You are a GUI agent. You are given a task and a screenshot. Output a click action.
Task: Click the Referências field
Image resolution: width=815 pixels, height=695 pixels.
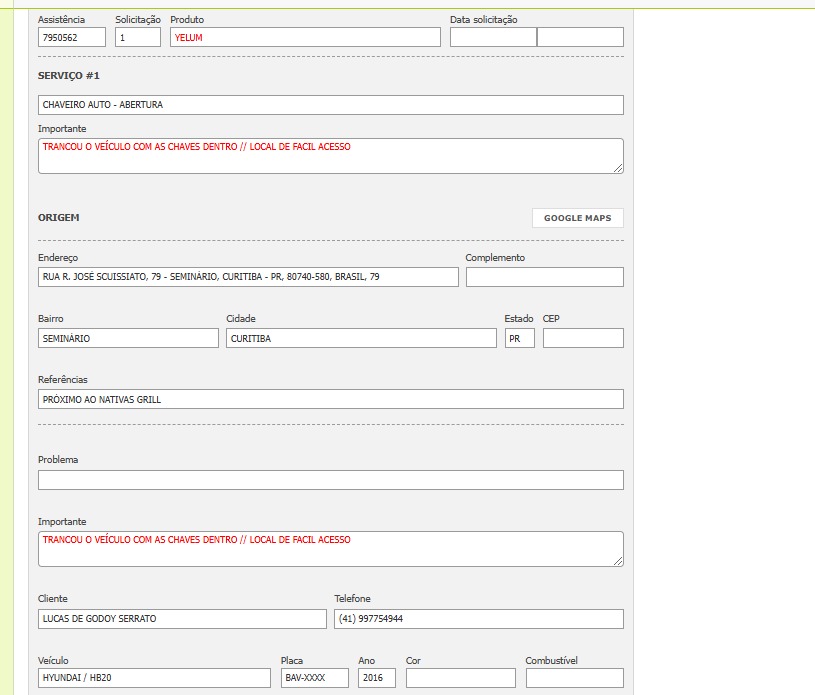pyautogui.click(x=330, y=399)
